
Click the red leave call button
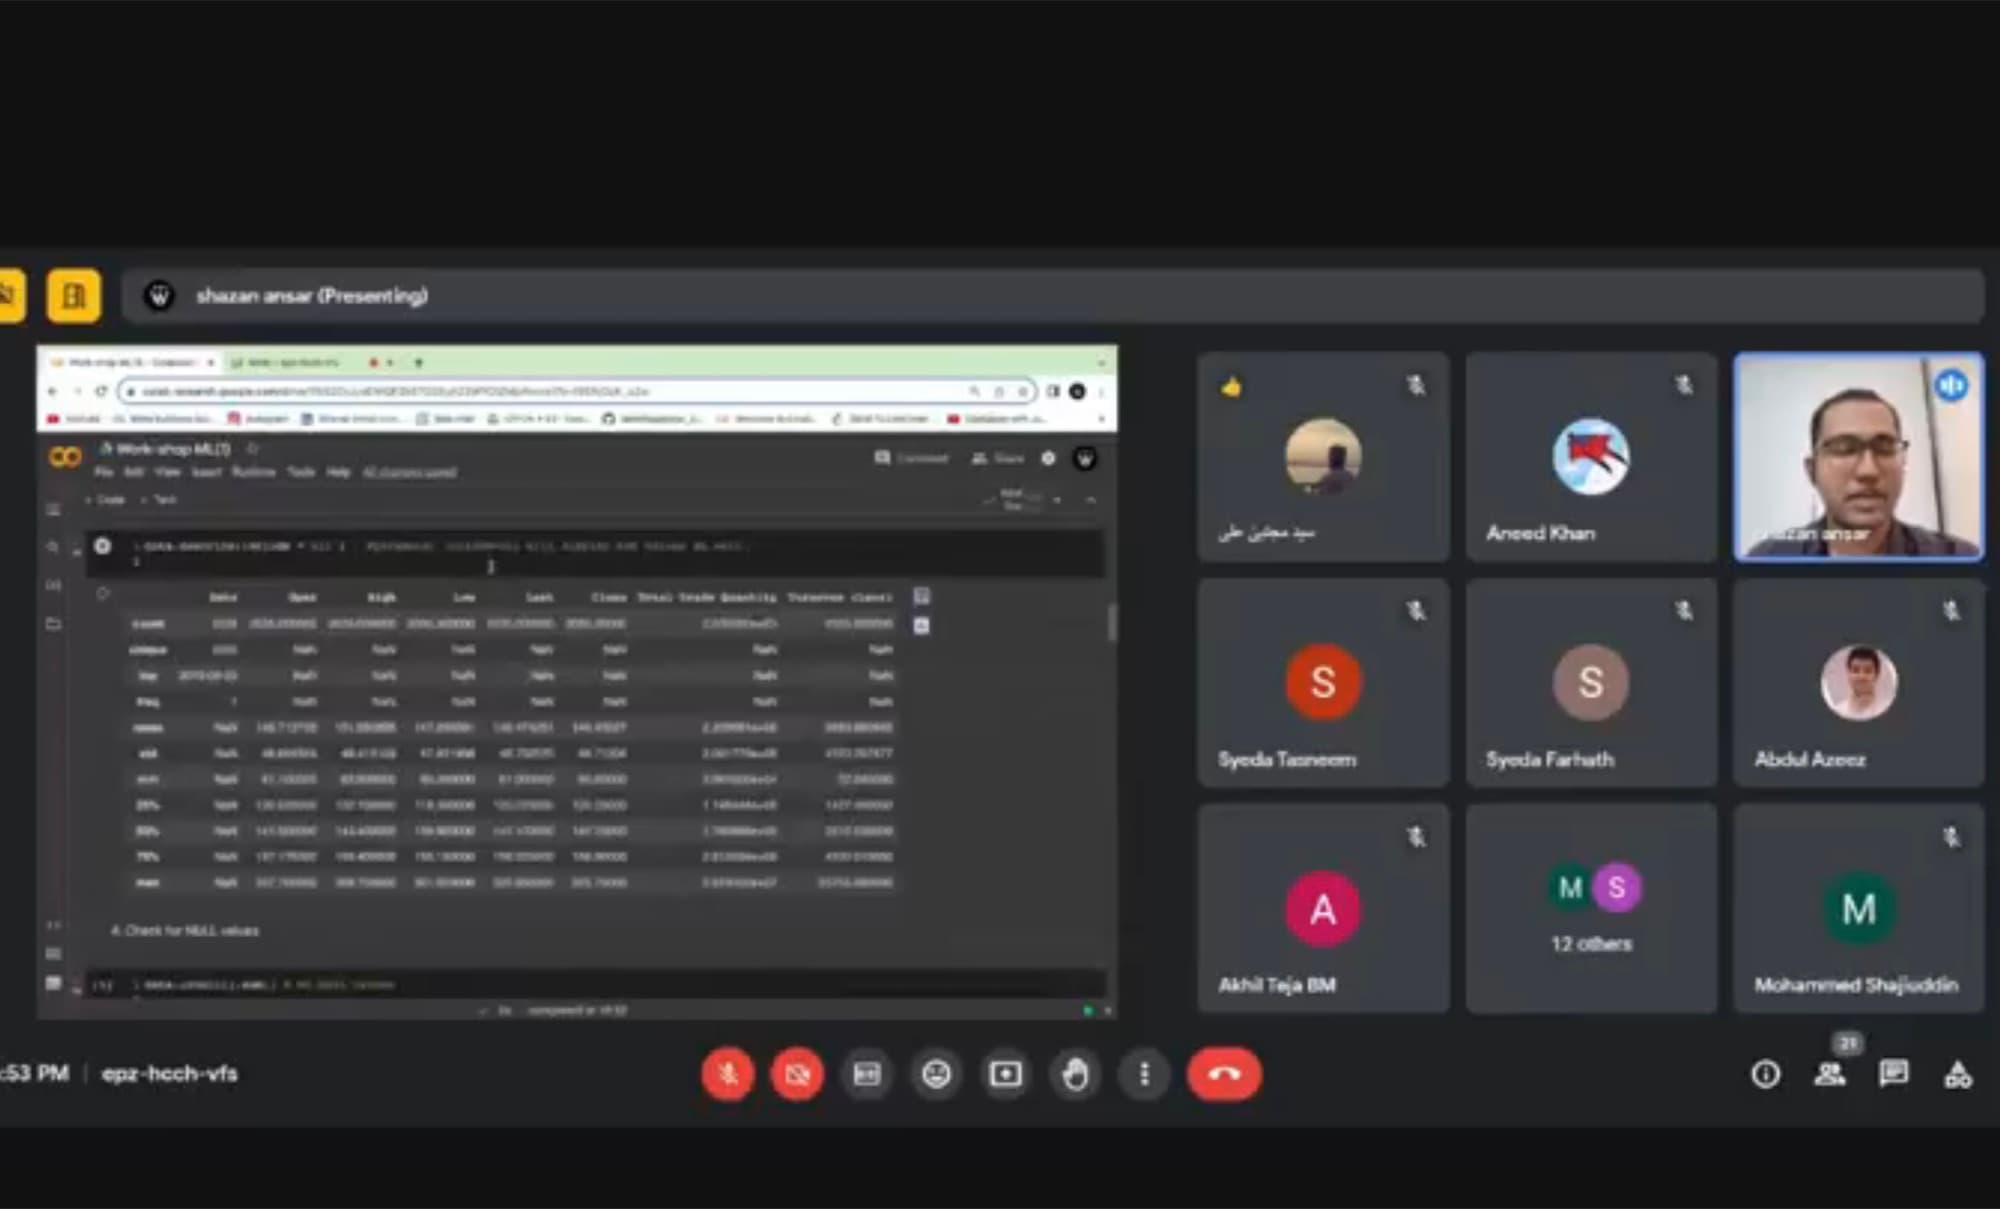tap(1224, 1074)
